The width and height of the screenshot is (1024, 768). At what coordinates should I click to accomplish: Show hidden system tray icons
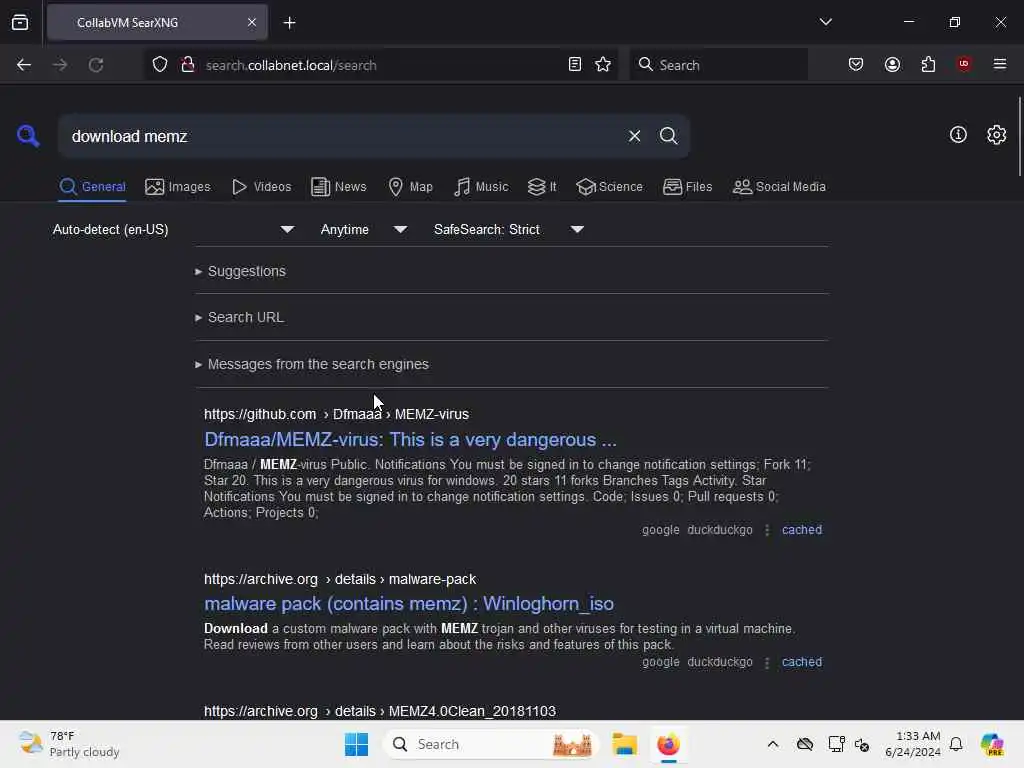pyautogui.click(x=773, y=744)
